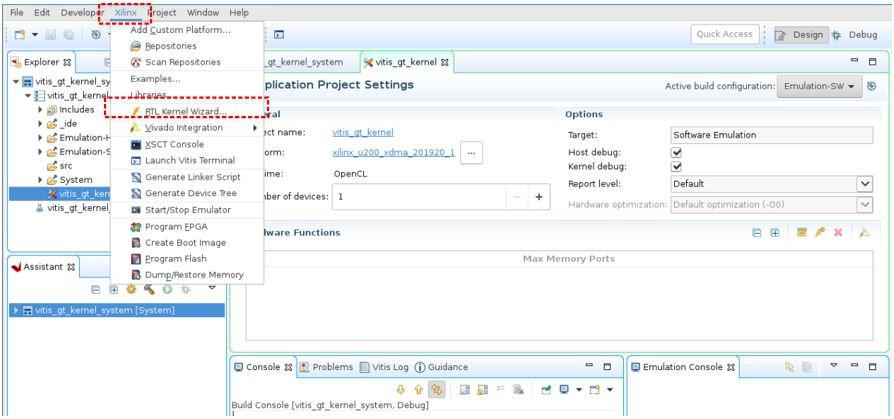Open the Report level dropdown
The width and height of the screenshot is (894, 419).
point(865,184)
